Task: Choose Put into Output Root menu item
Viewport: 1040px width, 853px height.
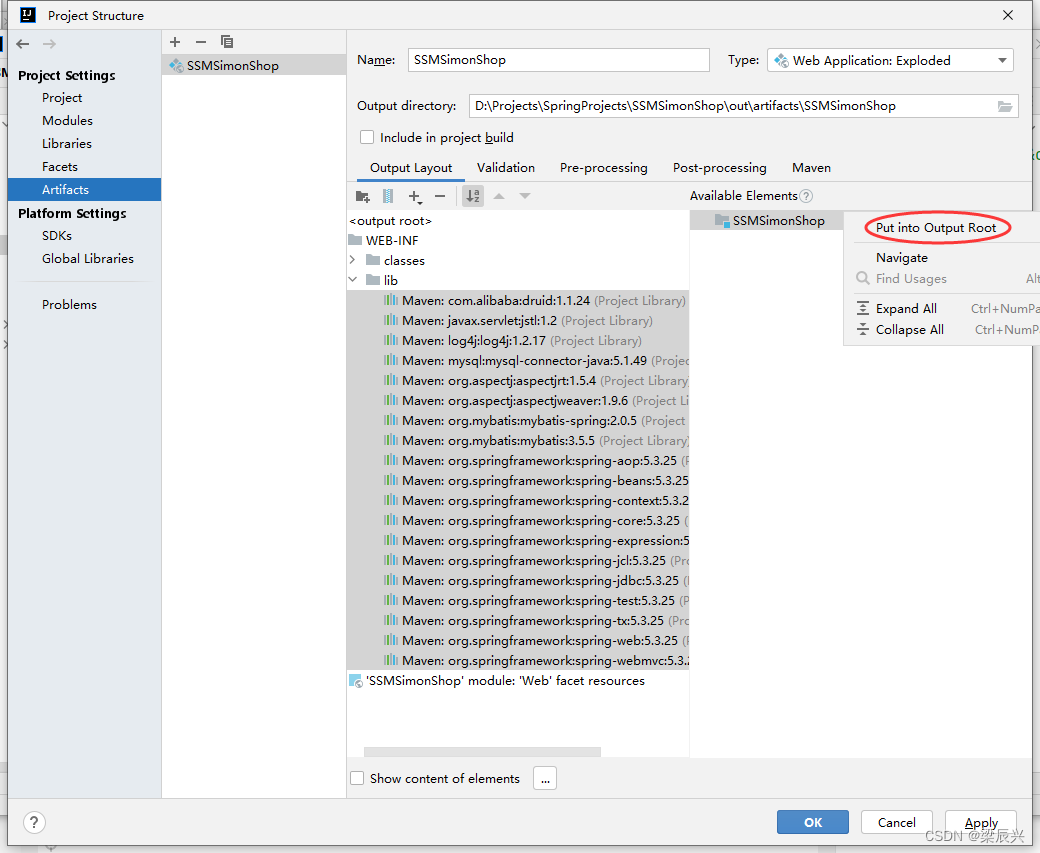Action: pos(936,228)
